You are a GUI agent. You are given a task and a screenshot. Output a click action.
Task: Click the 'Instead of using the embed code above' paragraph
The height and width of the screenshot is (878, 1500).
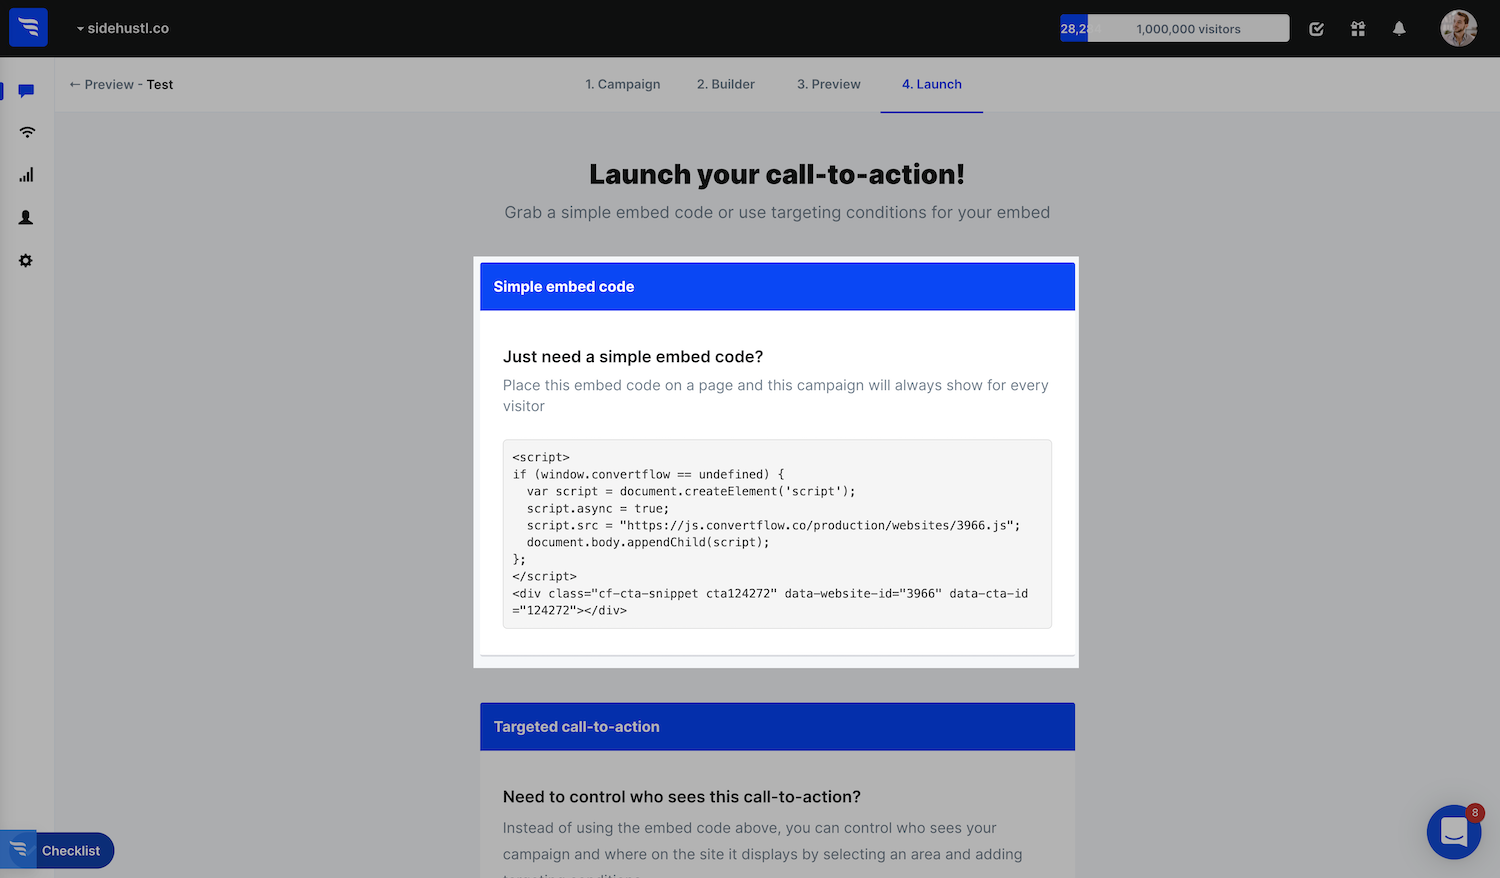click(x=763, y=848)
